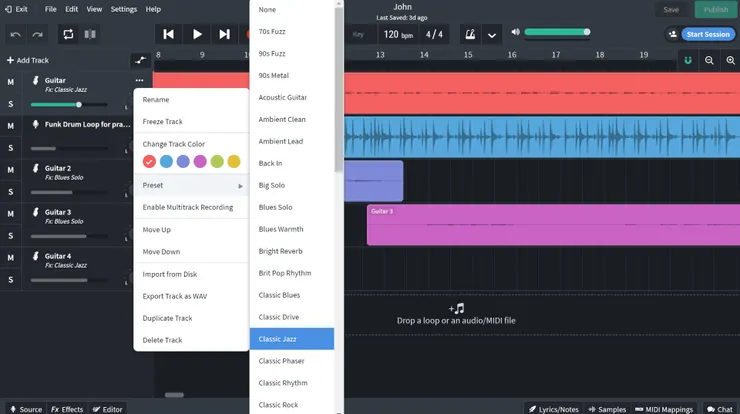Image resolution: width=740 pixels, height=414 pixels.
Task: Click the Publish button
Action: (x=715, y=9)
